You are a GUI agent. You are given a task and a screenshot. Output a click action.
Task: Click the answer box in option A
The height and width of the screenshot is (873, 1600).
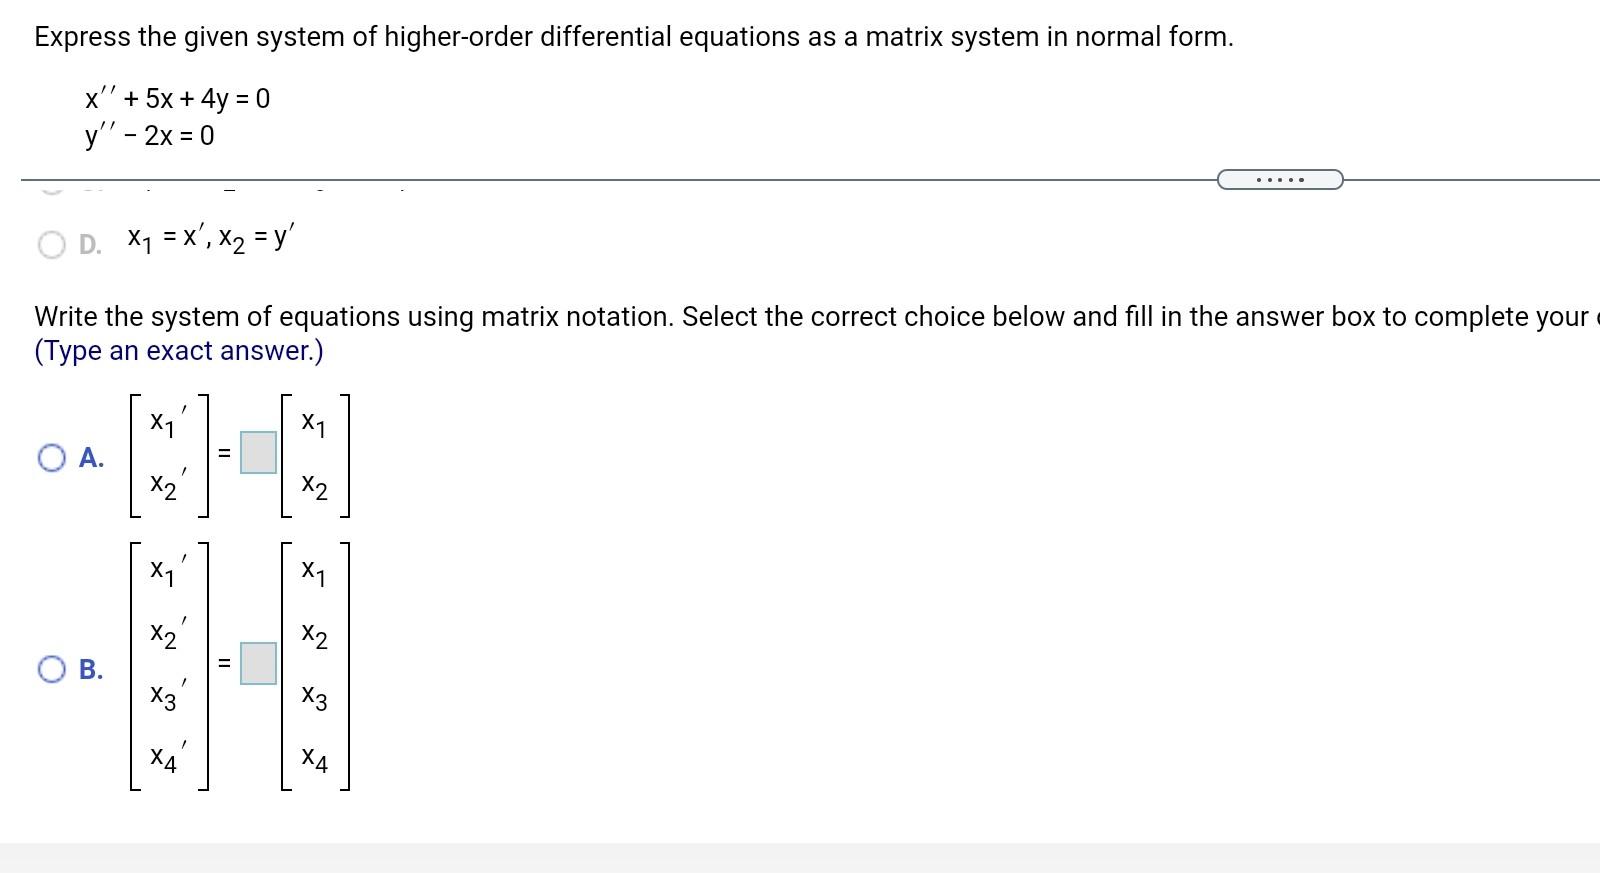point(258,452)
